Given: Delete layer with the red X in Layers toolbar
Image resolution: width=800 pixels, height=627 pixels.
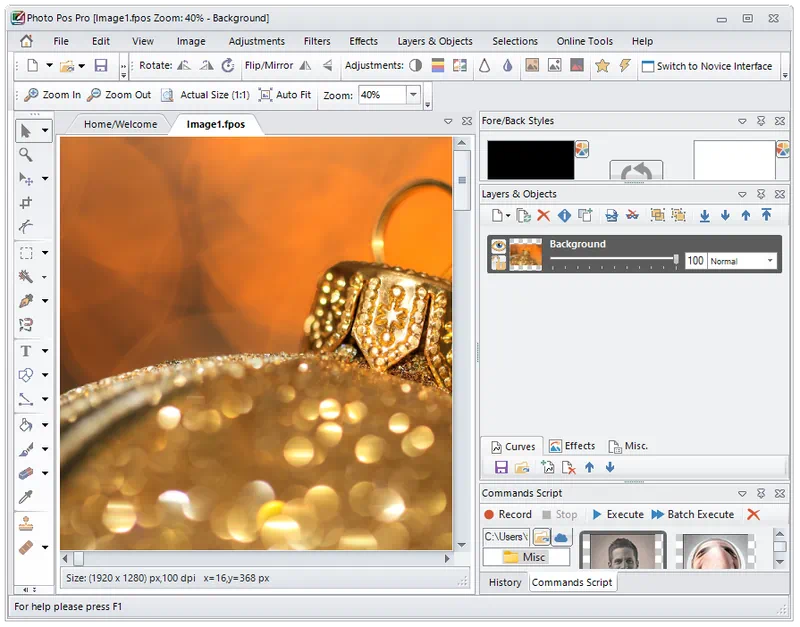Looking at the screenshot, I should pos(544,215).
